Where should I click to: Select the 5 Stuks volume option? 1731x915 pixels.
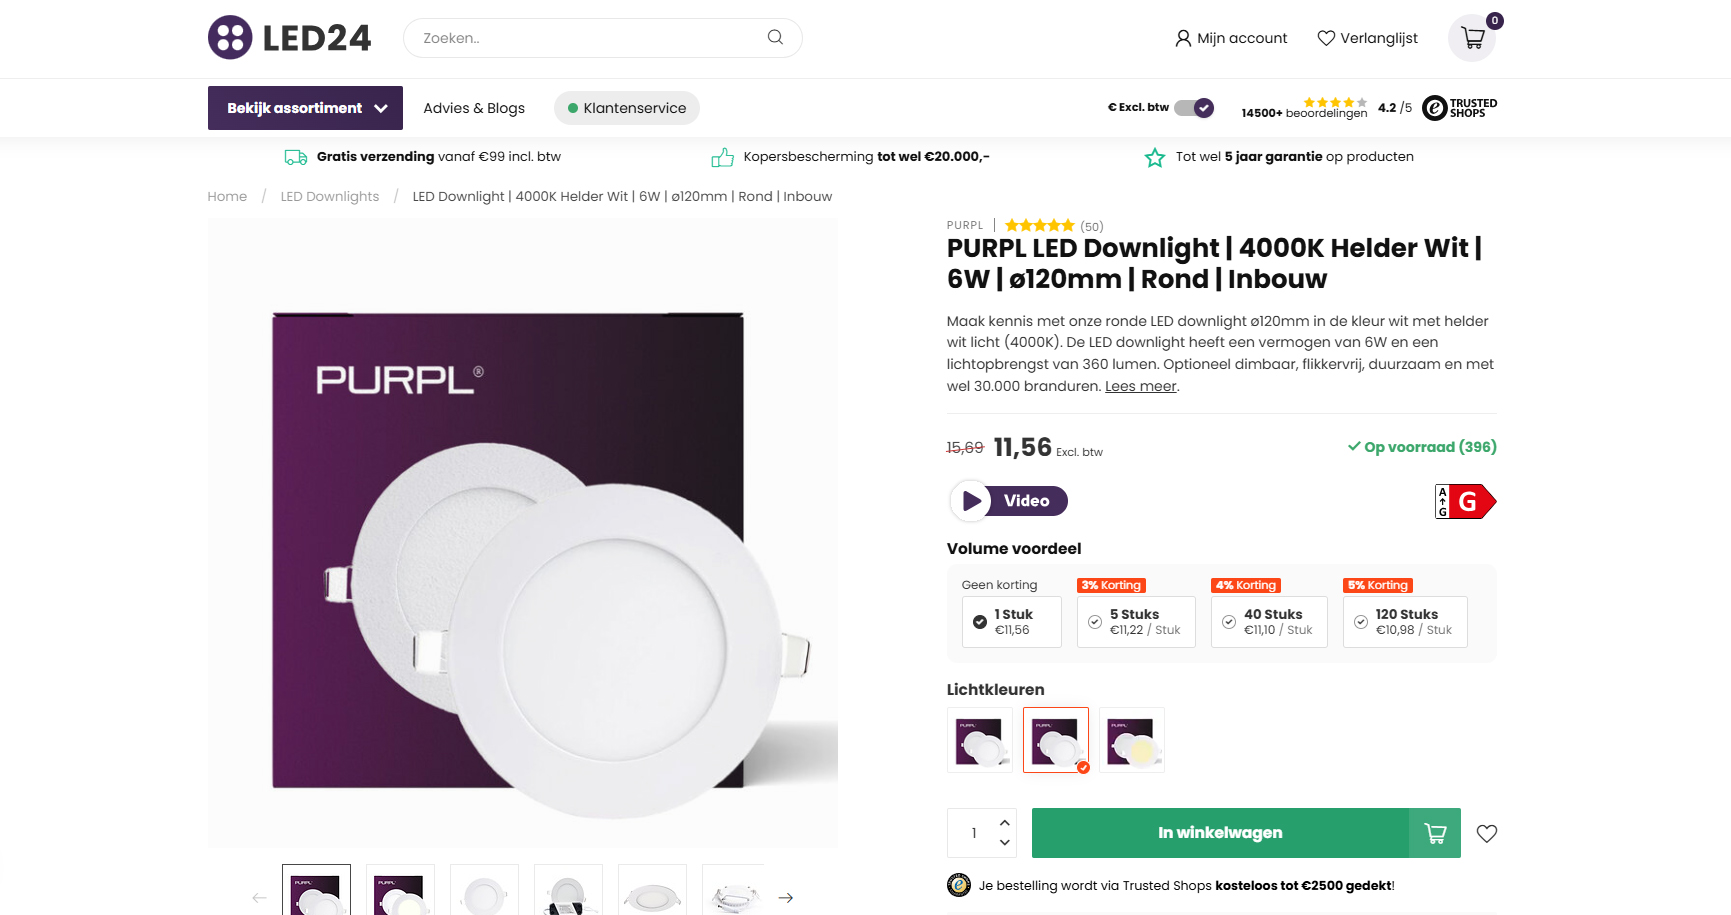[1136, 622]
